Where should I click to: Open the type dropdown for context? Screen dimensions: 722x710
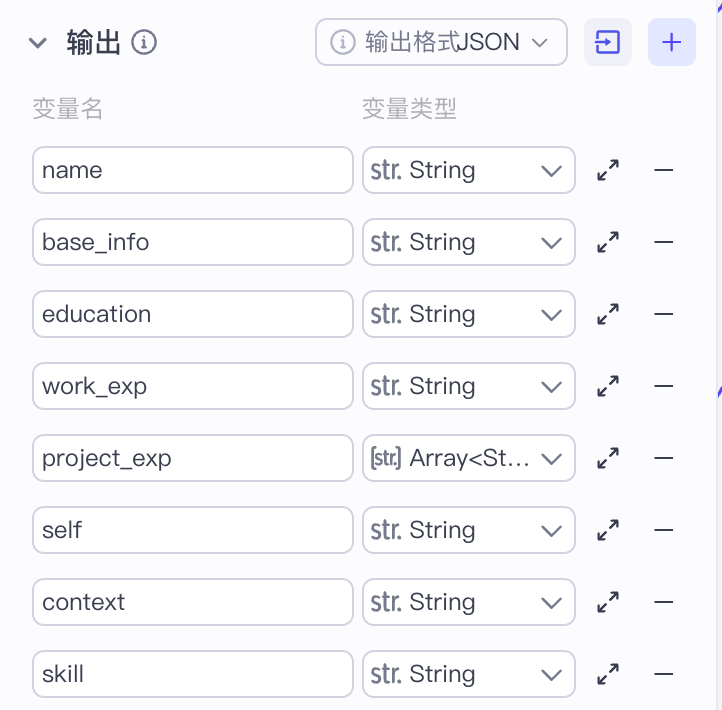[x=468, y=602]
